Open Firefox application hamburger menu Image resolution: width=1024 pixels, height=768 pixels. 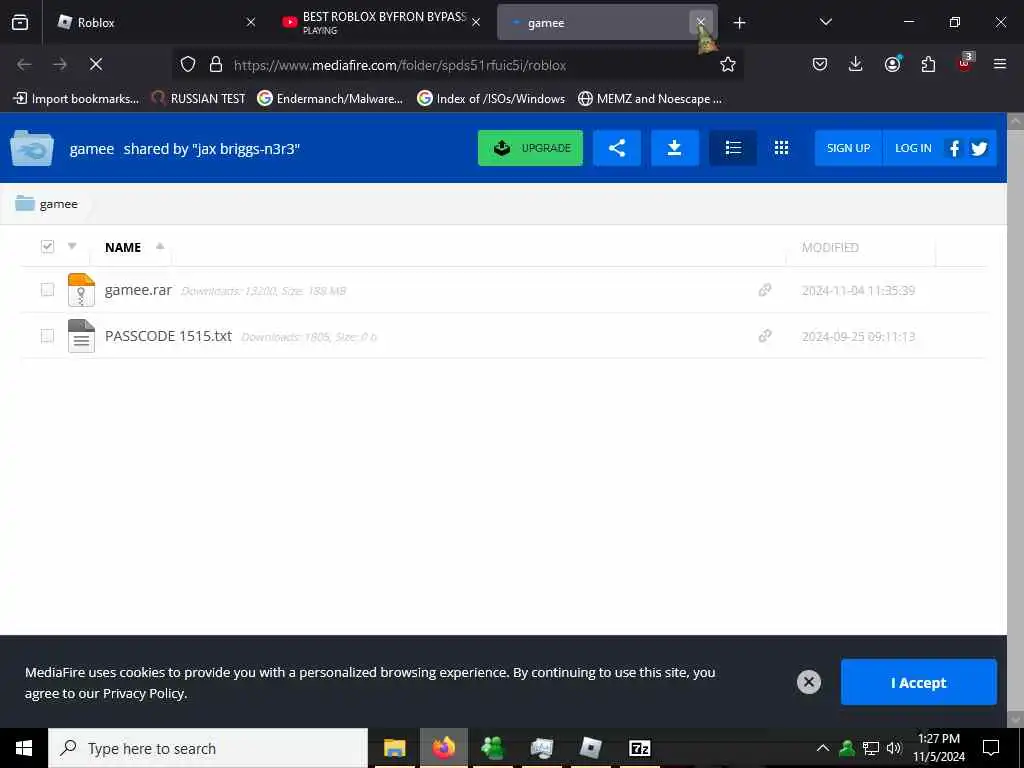[1000, 64]
